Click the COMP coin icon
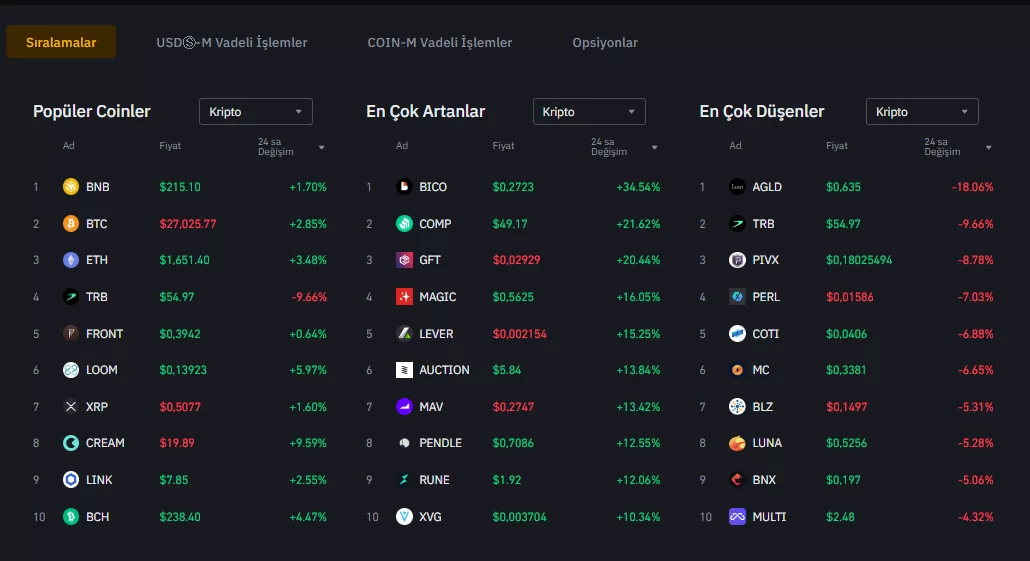 [404, 223]
